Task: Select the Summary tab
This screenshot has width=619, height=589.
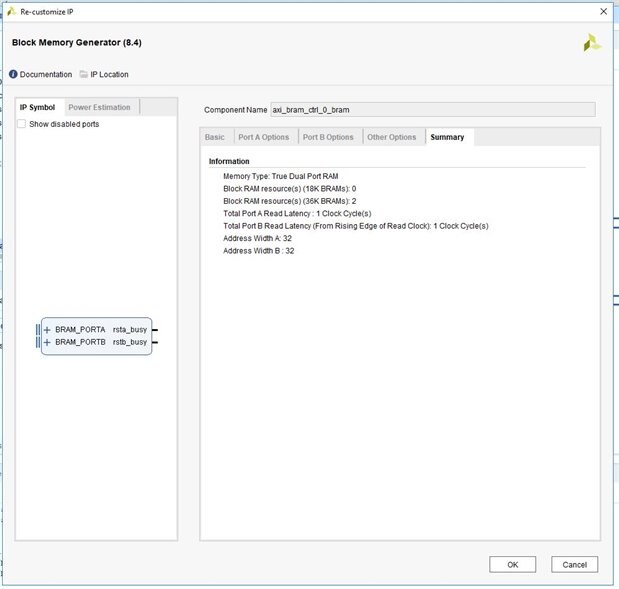Action: 447,137
